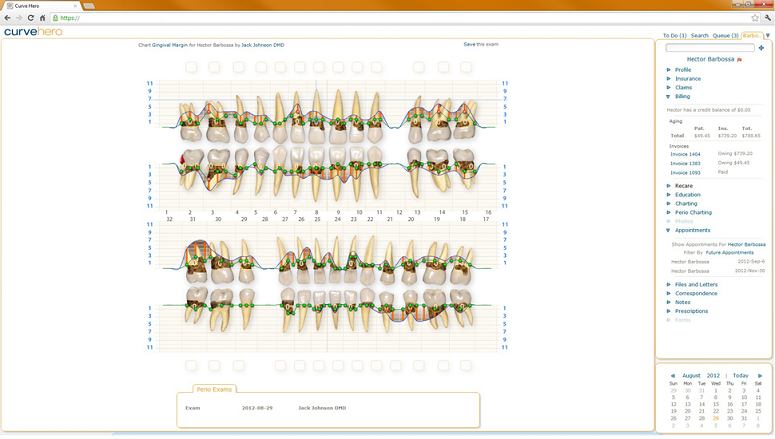Reload the page with the refresh icon
Viewport: 775px width, 439px height.
(31, 18)
